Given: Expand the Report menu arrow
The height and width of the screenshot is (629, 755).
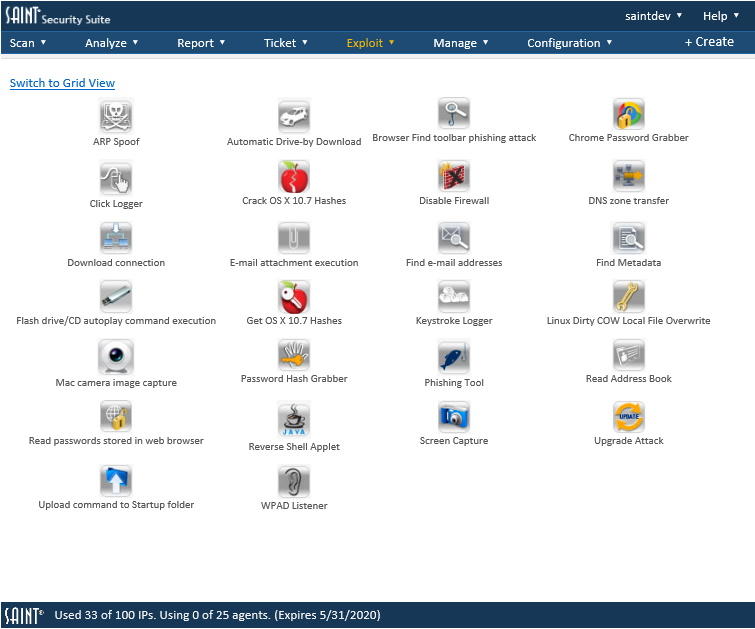Looking at the screenshot, I should click(x=222, y=42).
